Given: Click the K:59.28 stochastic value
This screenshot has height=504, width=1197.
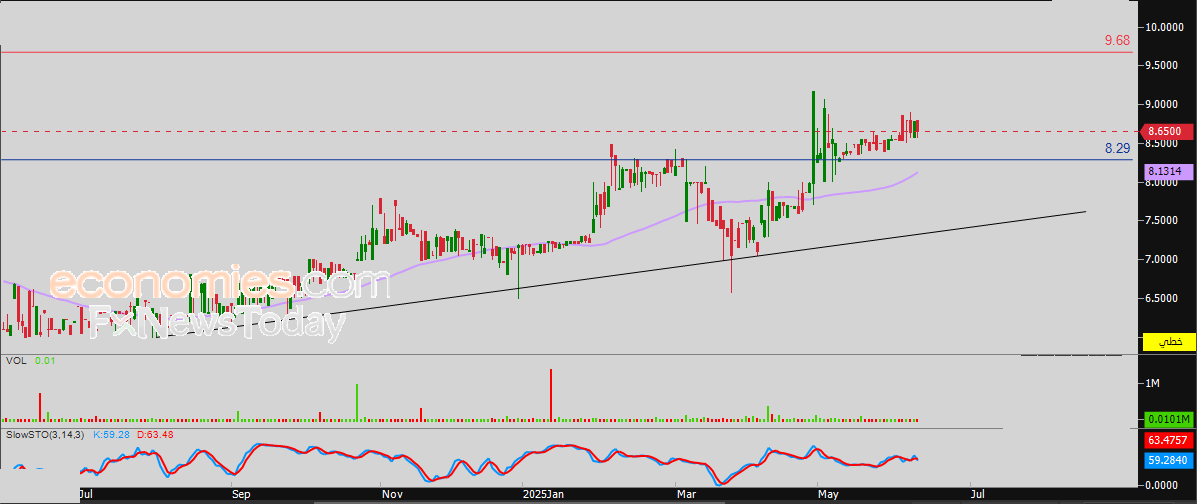Looking at the screenshot, I should point(111,435).
